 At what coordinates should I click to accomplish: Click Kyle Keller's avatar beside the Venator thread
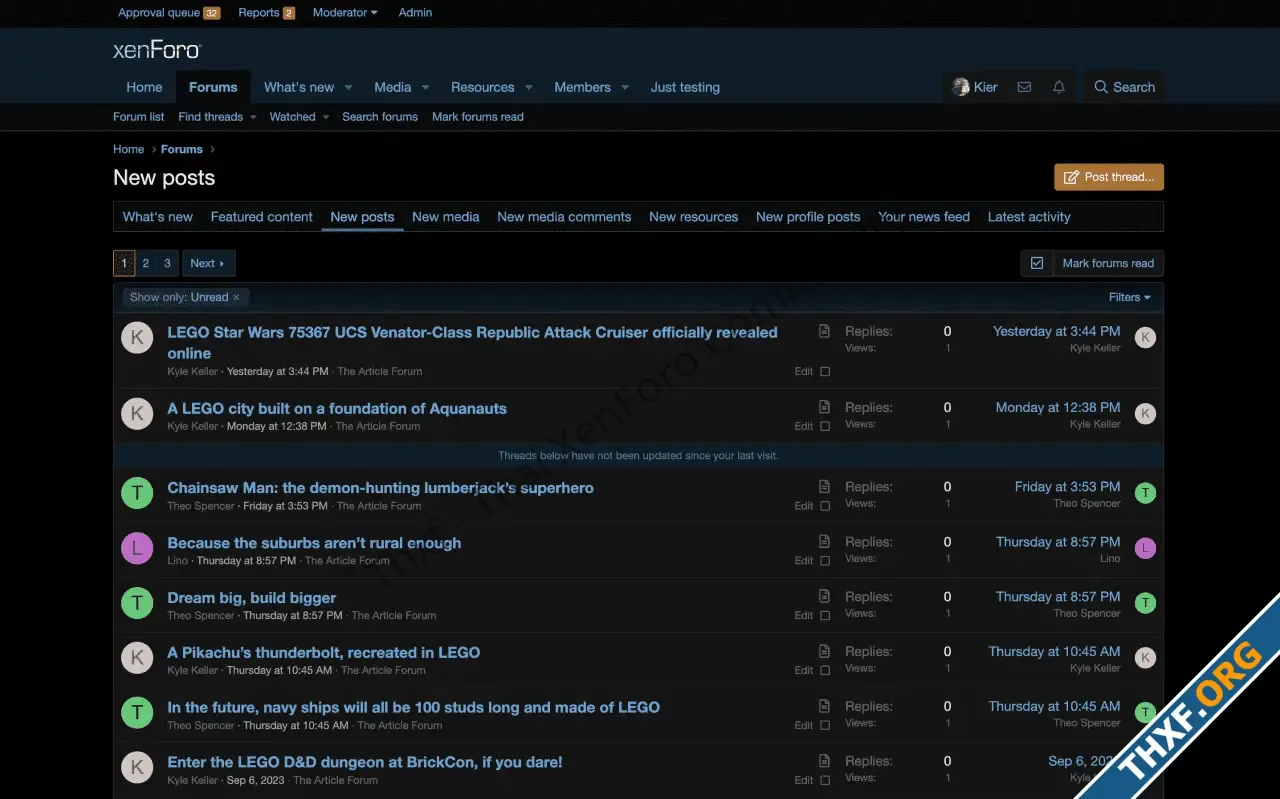[x=137, y=337]
